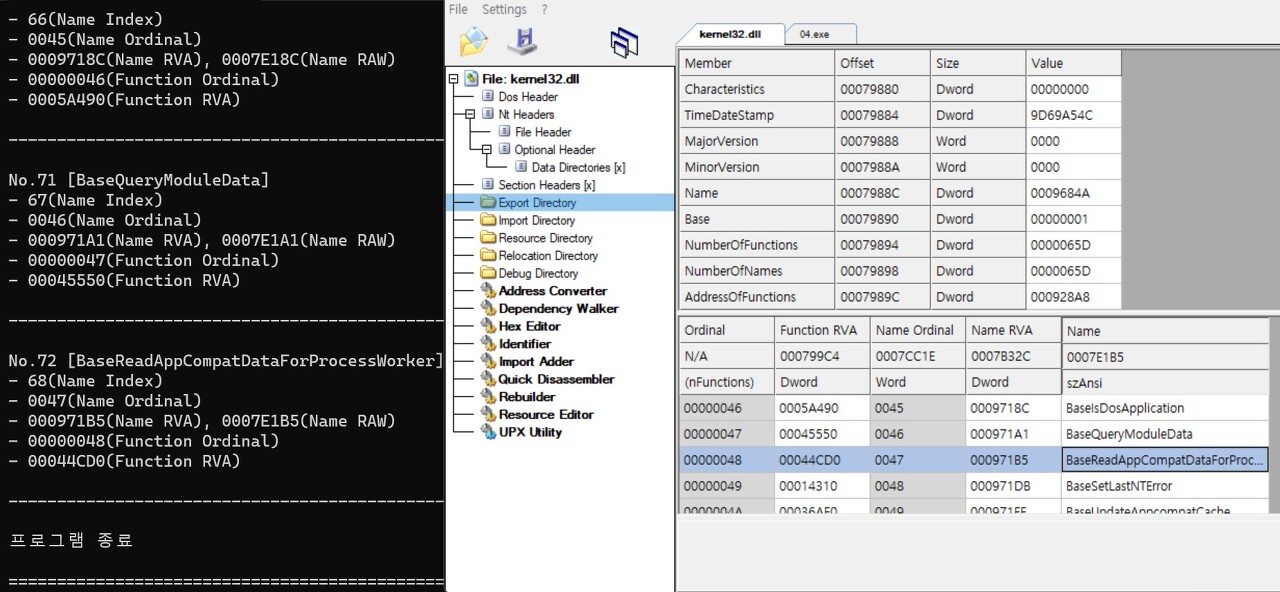Select BaseSetLastNTError in the export table
1280x592 pixels.
pos(1165,486)
